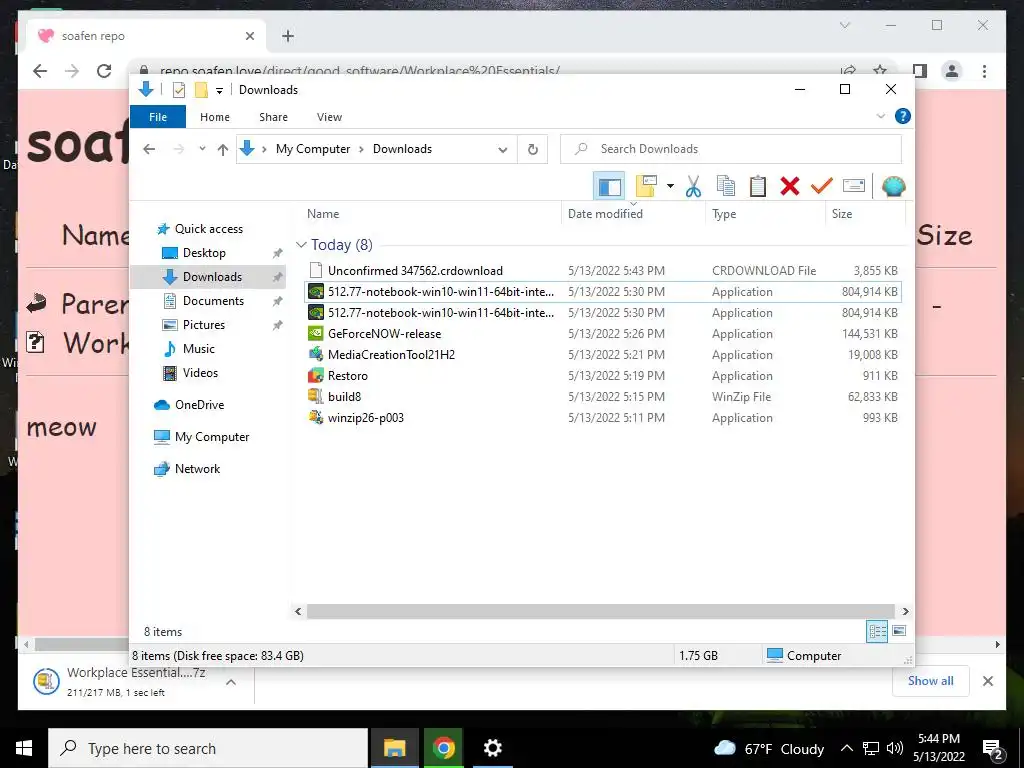Select the build8 WinZip file icon
The image size is (1024, 768).
316,396
